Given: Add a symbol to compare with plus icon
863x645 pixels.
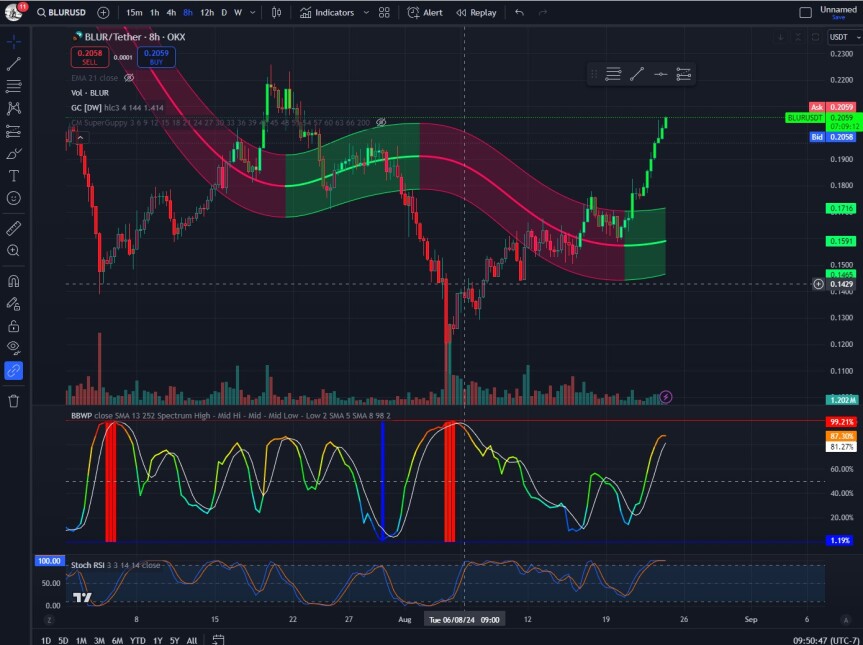Looking at the screenshot, I should point(103,13).
